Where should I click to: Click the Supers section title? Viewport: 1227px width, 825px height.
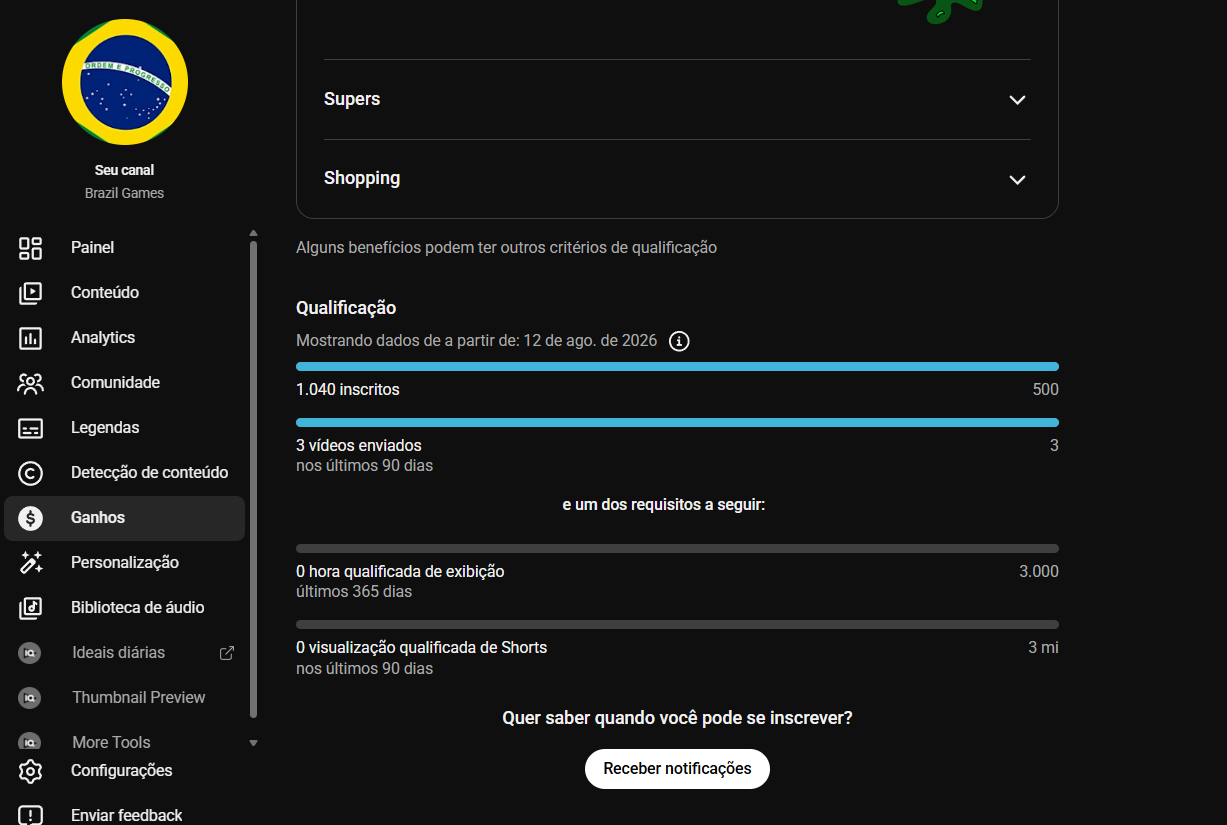click(352, 99)
